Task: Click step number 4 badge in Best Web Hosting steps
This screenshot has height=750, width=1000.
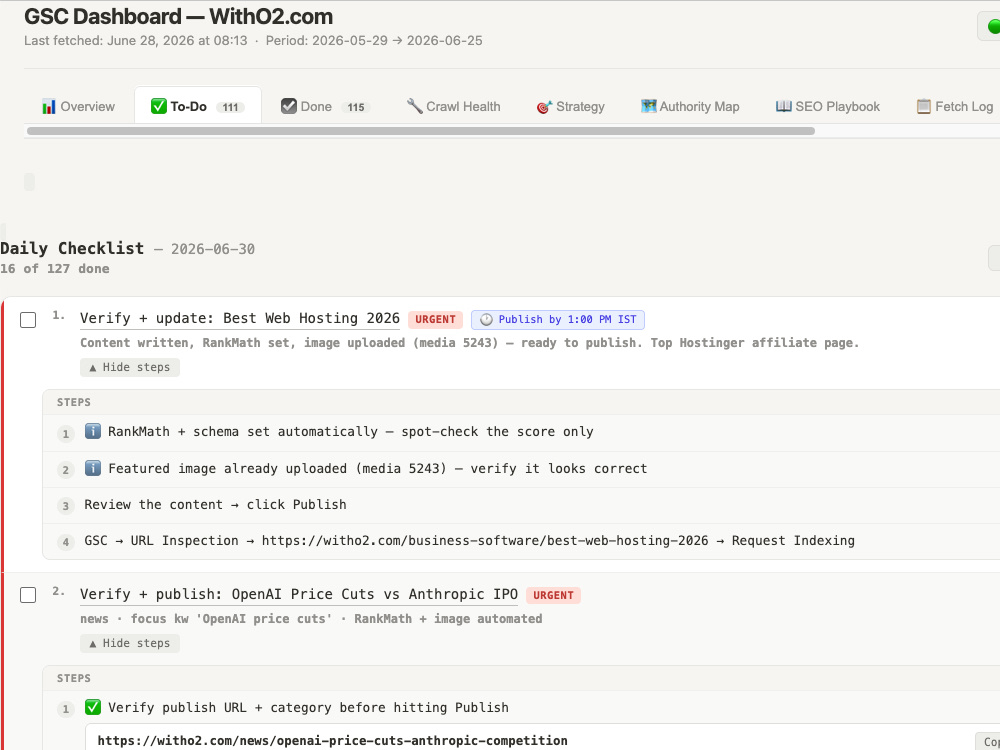Action: [x=66, y=542]
